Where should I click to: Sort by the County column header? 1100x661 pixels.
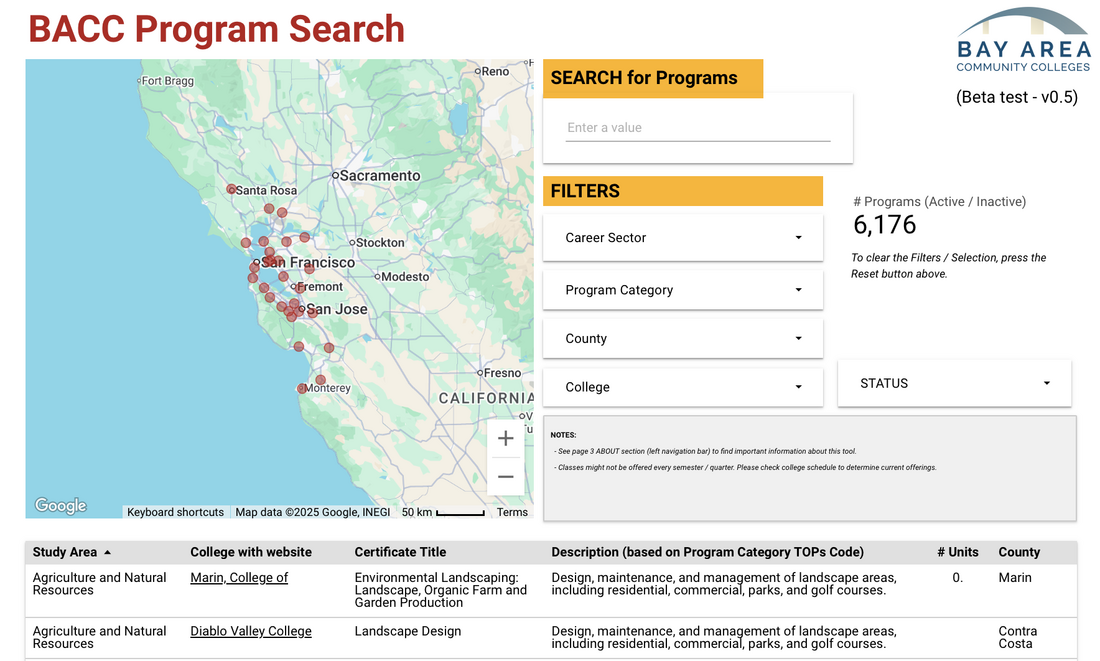click(x=1019, y=552)
